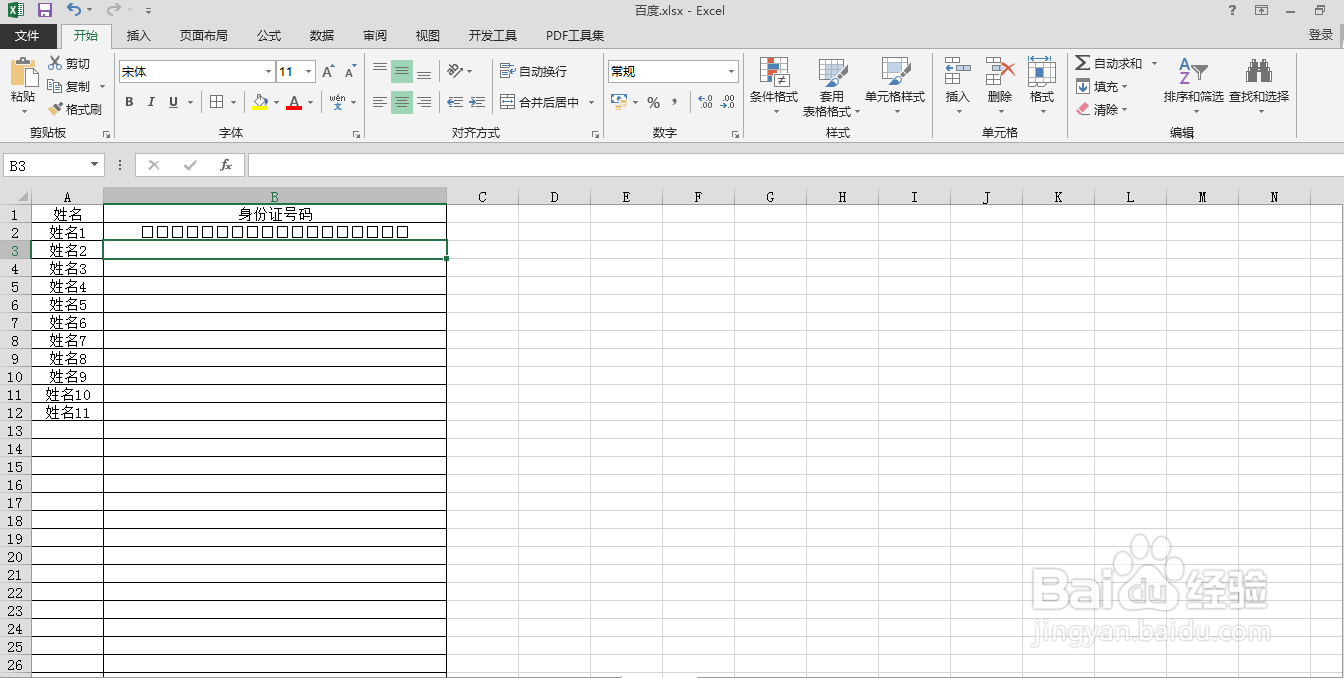Open the 公式 ribbon tab
This screenshot has height=678, width=1344.
pos(268,35)
